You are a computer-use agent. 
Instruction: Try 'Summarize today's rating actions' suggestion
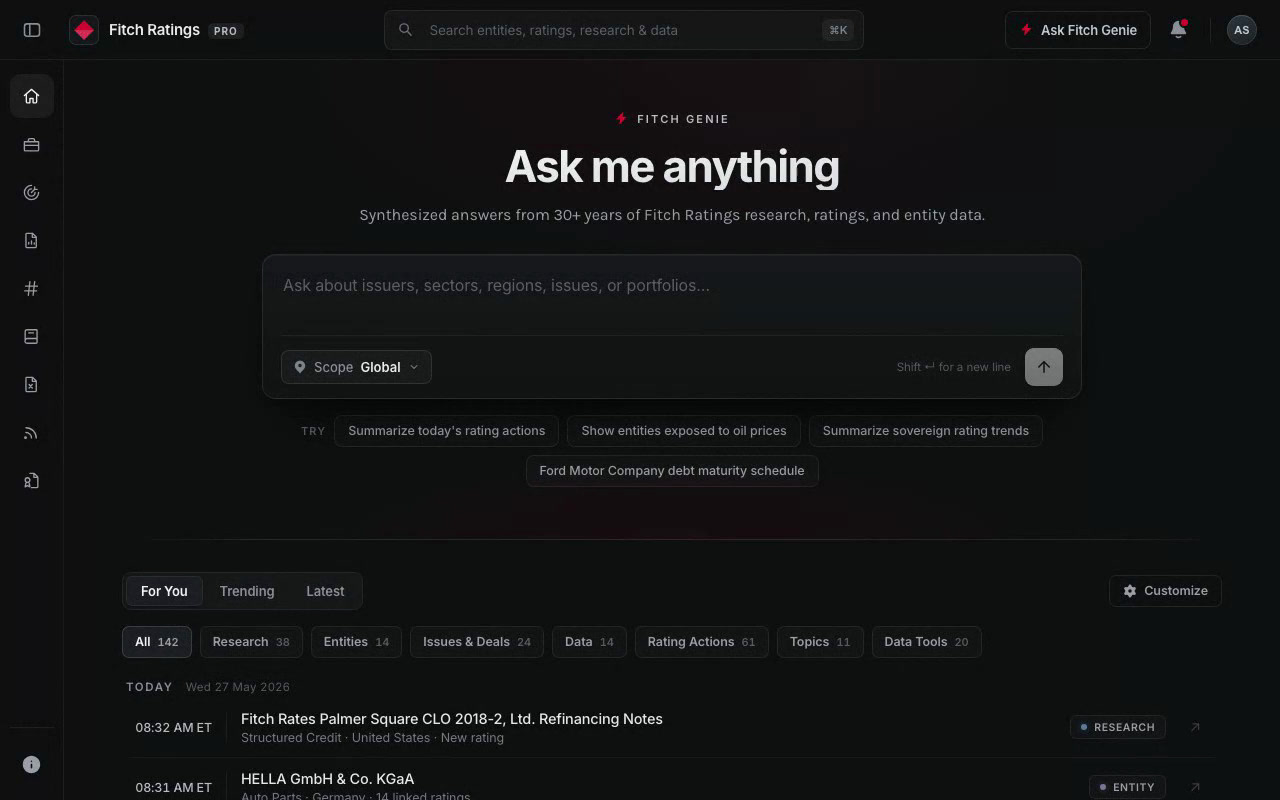pos(447,431)
